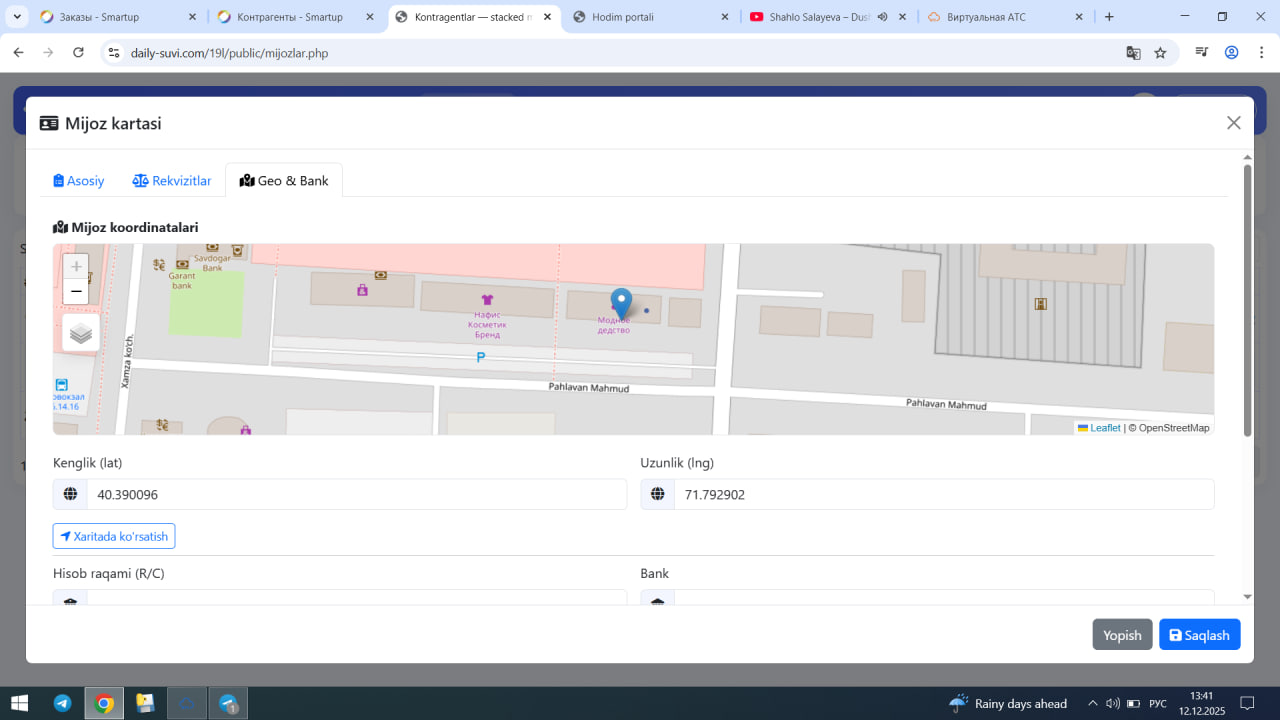
Task: Open the Google Translate icon in address bar
Action: 1133,53
